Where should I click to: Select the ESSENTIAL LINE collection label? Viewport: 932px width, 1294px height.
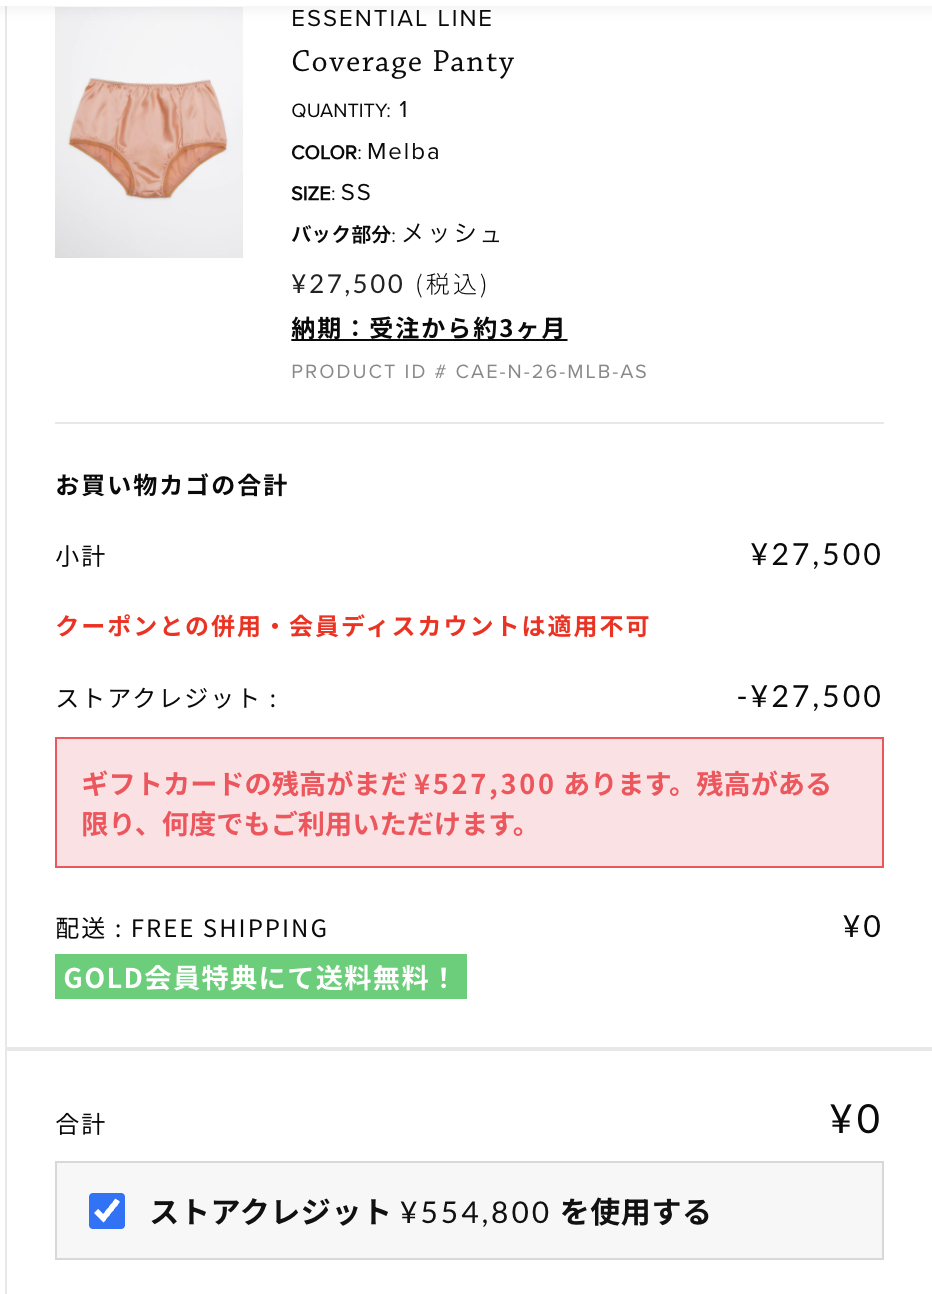[x=392, y=18]
